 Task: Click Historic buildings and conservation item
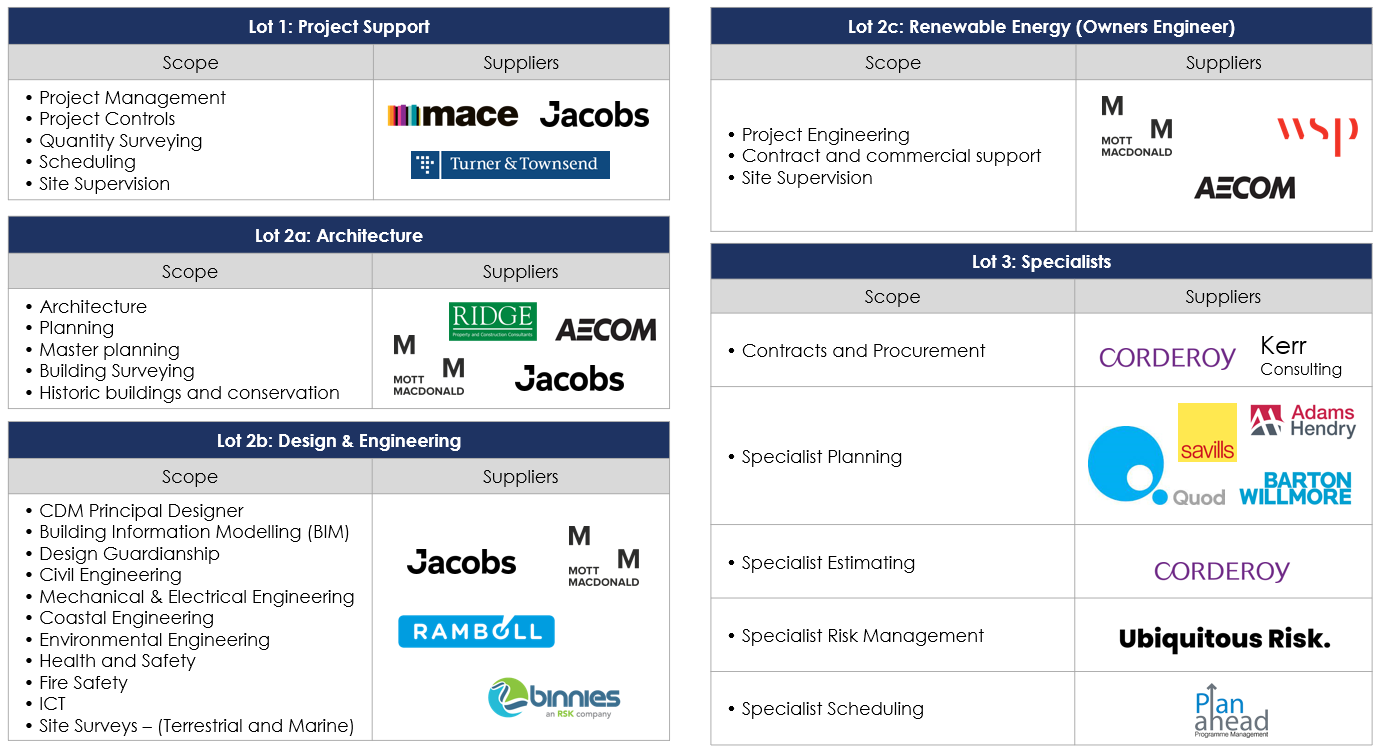click(x=189, y=393)
